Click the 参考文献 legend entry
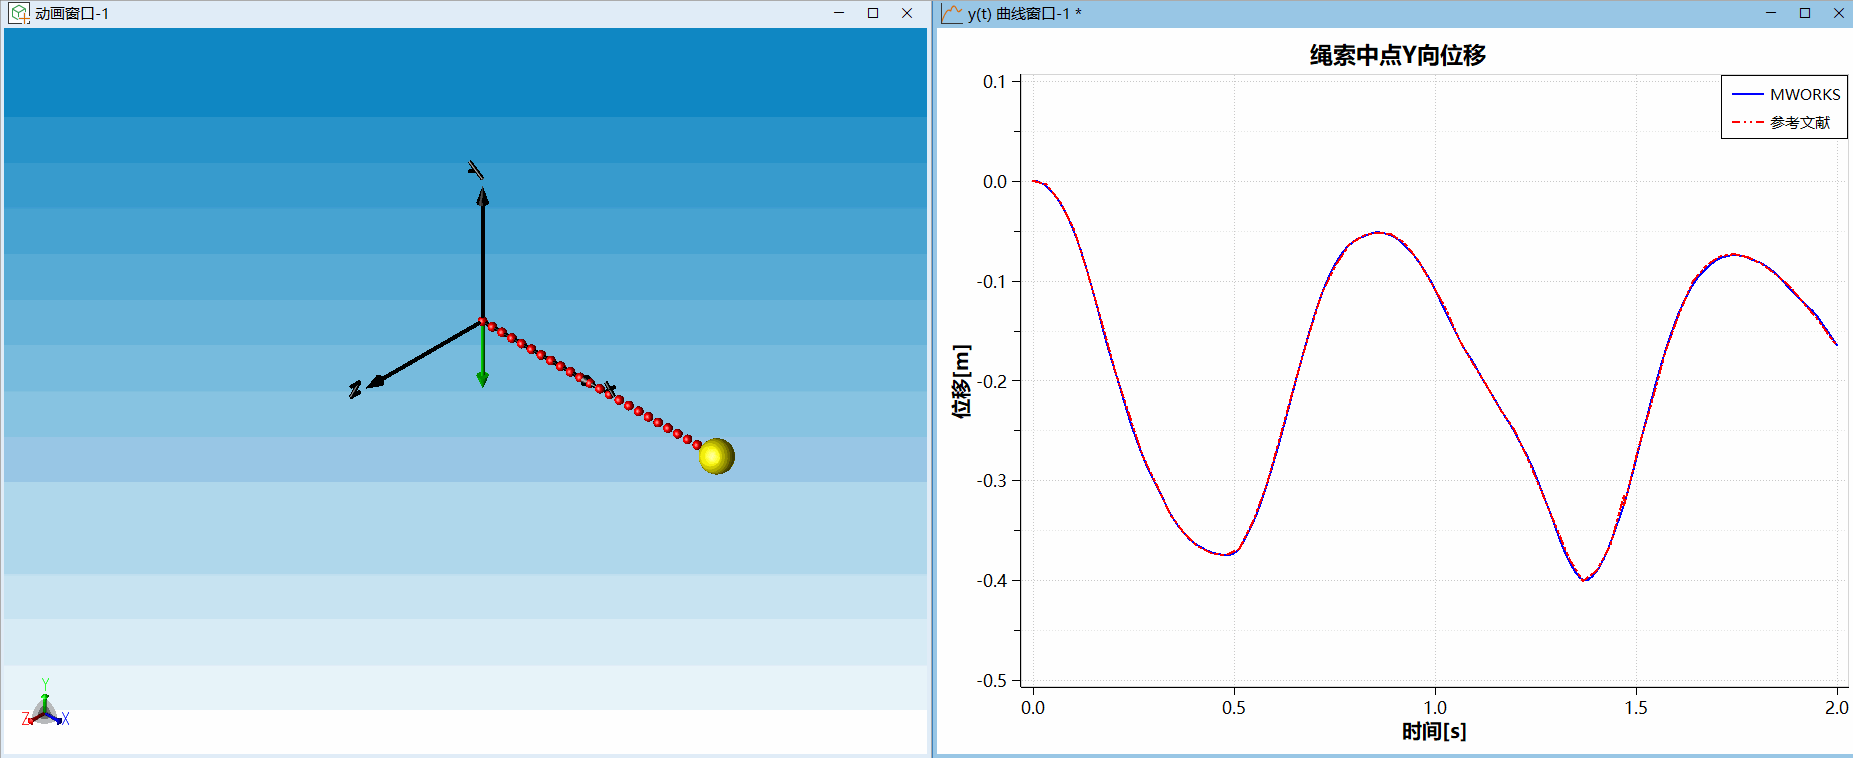 (x=1781, y=122)
